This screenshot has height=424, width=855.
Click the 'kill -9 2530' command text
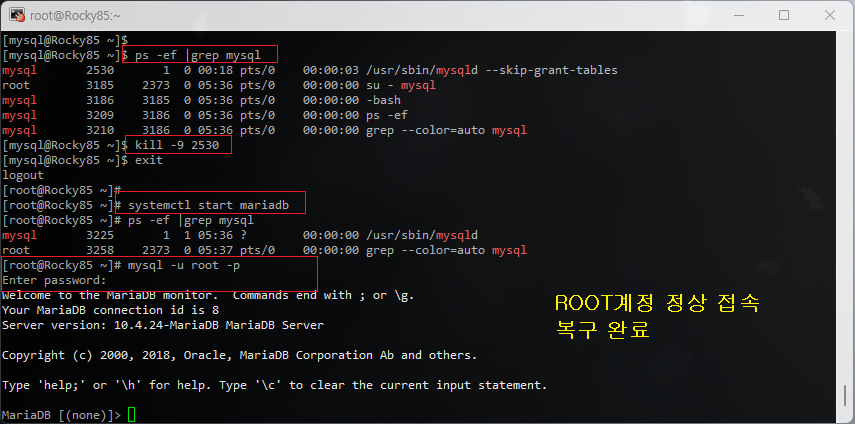pos(177,146)
